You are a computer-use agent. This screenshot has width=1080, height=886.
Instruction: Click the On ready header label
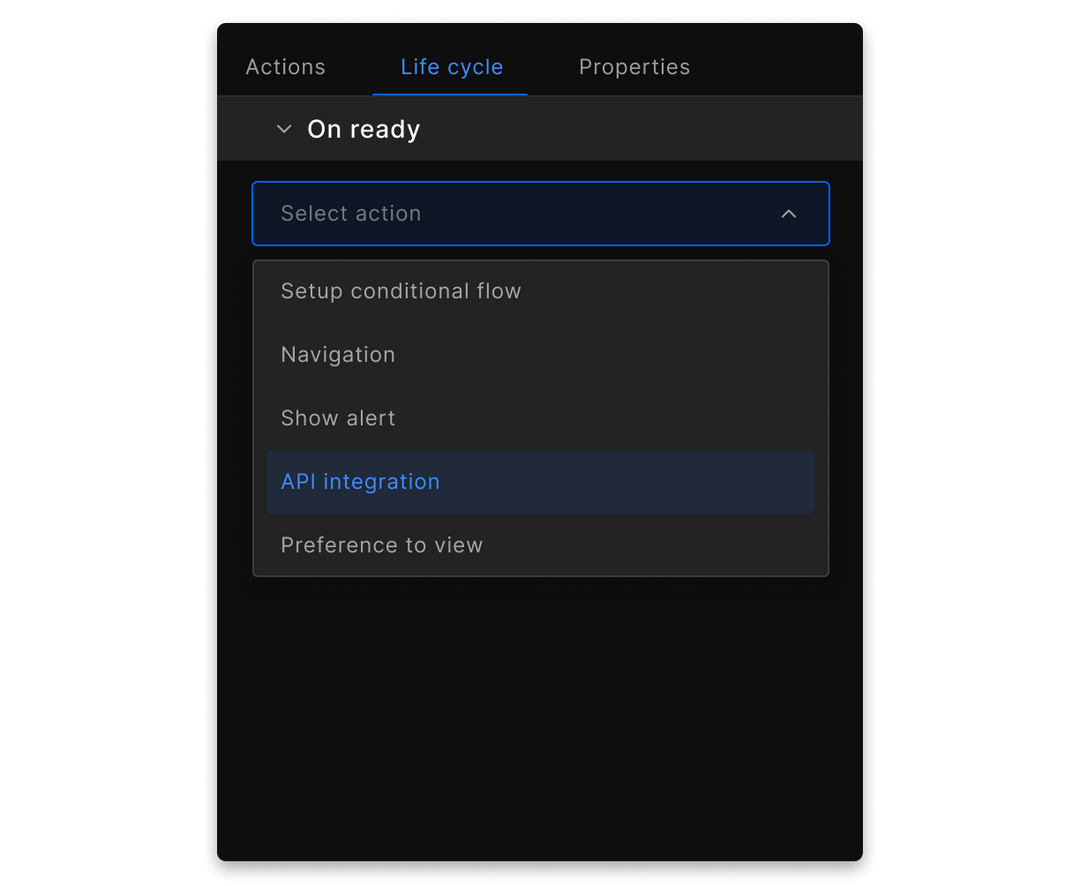363,128
